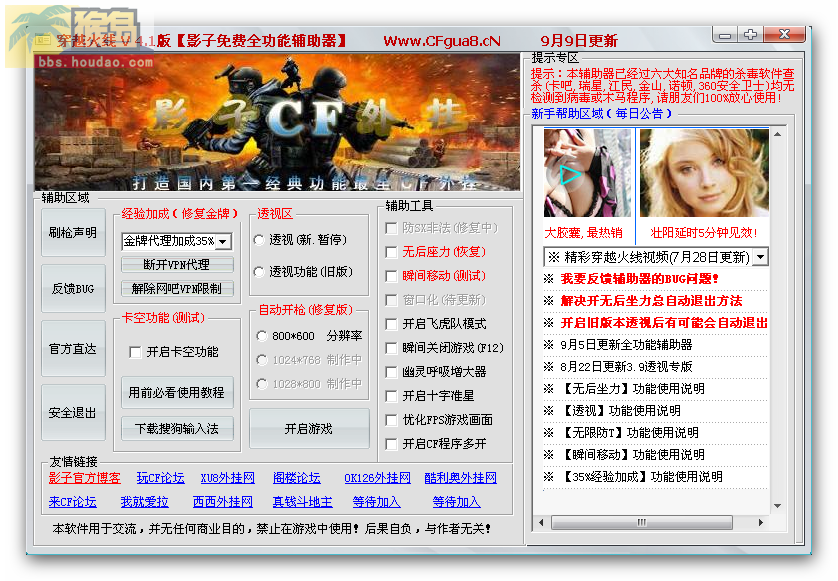Open 【透视】功能使用说明 entry

tap(620, 410)
